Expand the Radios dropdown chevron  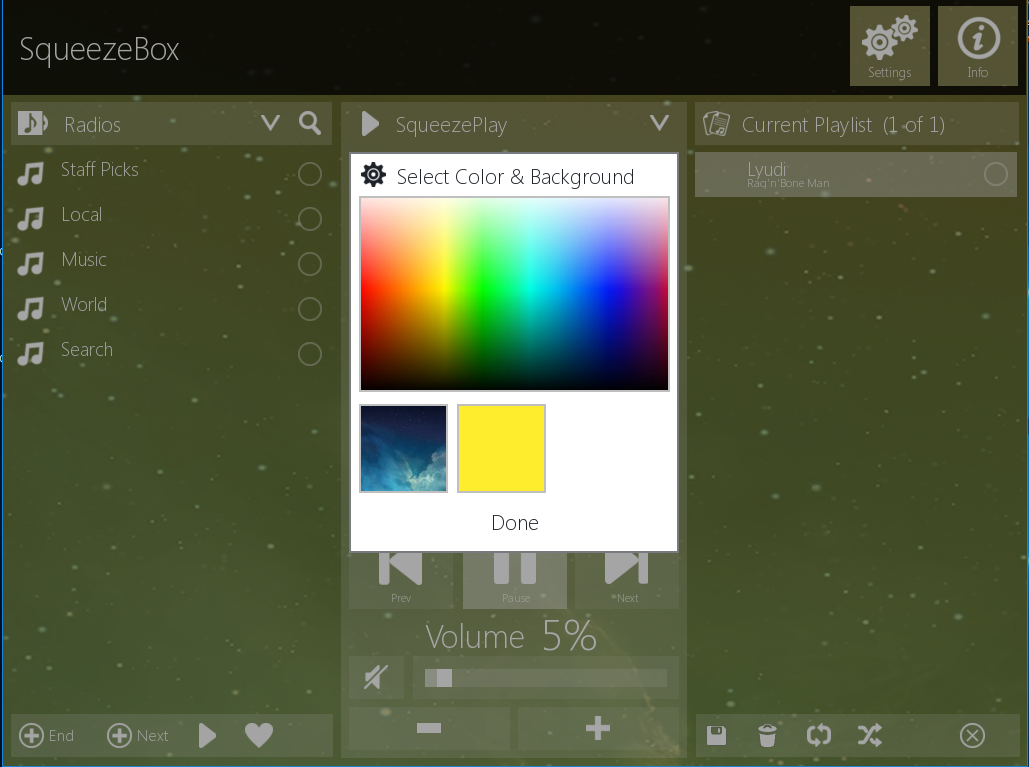click(x=270, y=123)
